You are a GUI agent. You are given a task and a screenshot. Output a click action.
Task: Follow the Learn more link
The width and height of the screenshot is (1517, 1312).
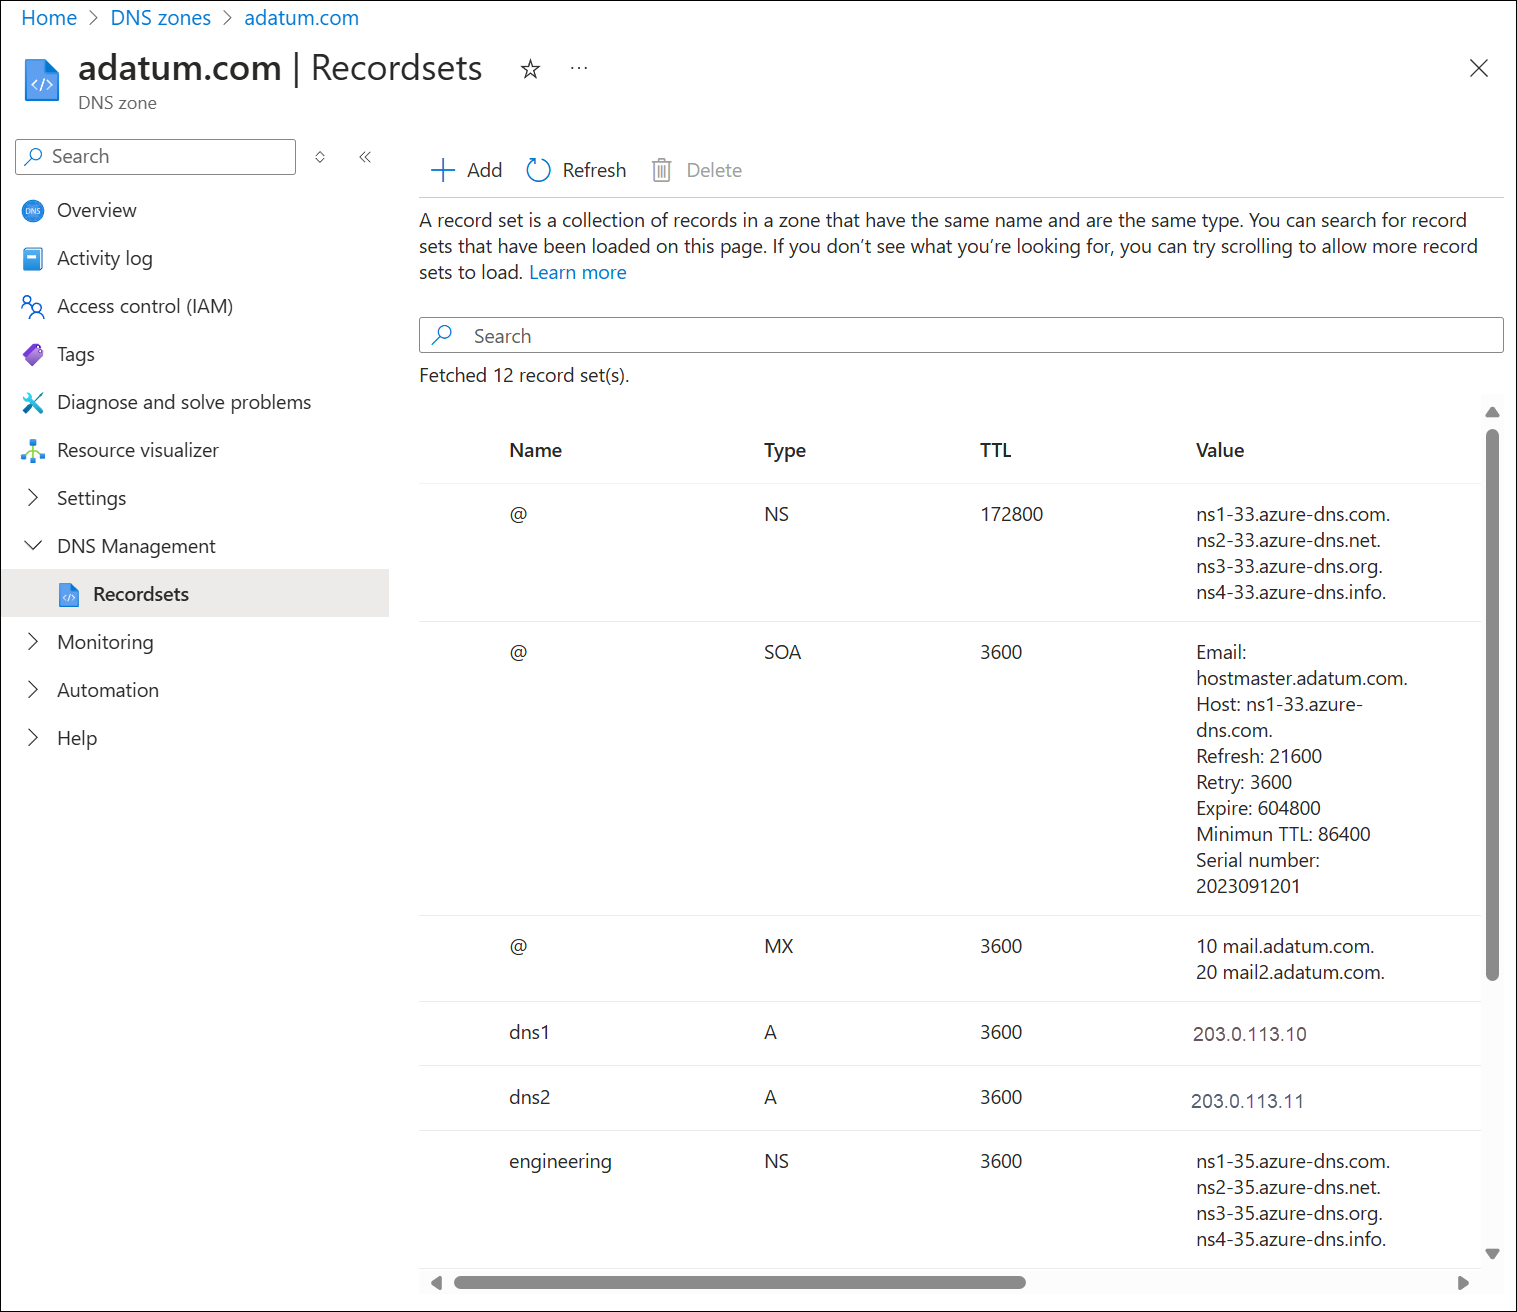577,272
